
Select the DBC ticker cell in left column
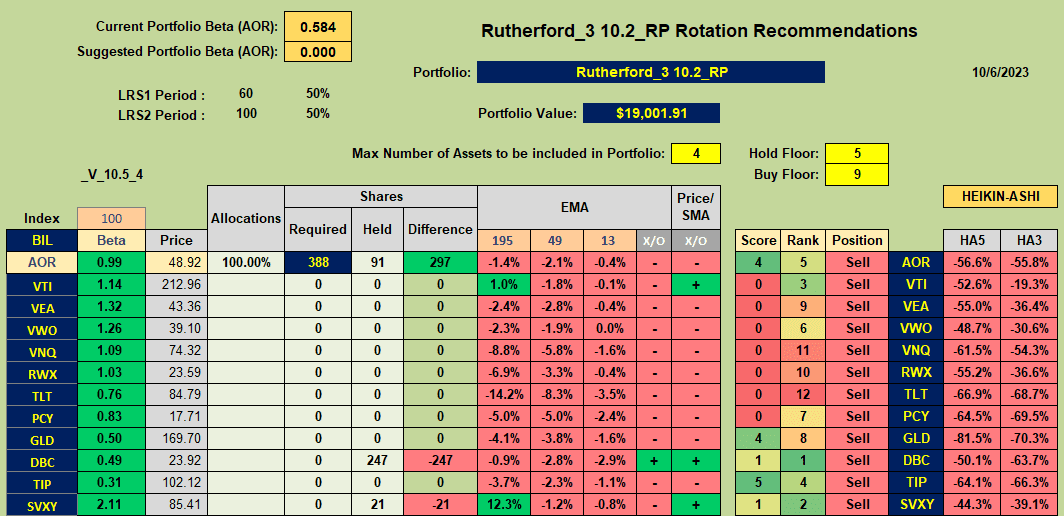[42, 460]
